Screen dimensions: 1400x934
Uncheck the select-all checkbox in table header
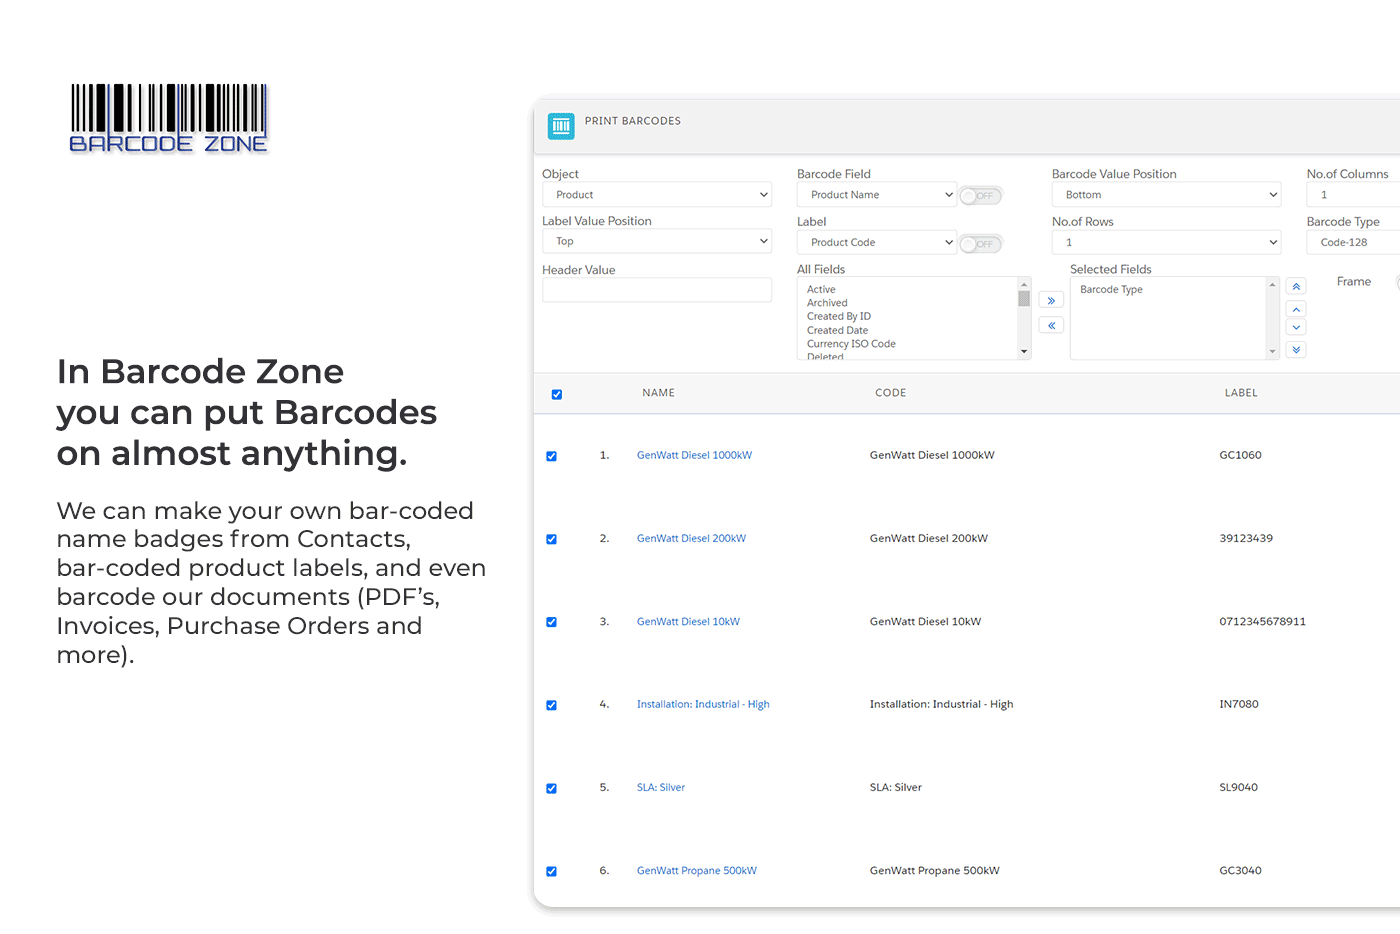pos(556,394)
